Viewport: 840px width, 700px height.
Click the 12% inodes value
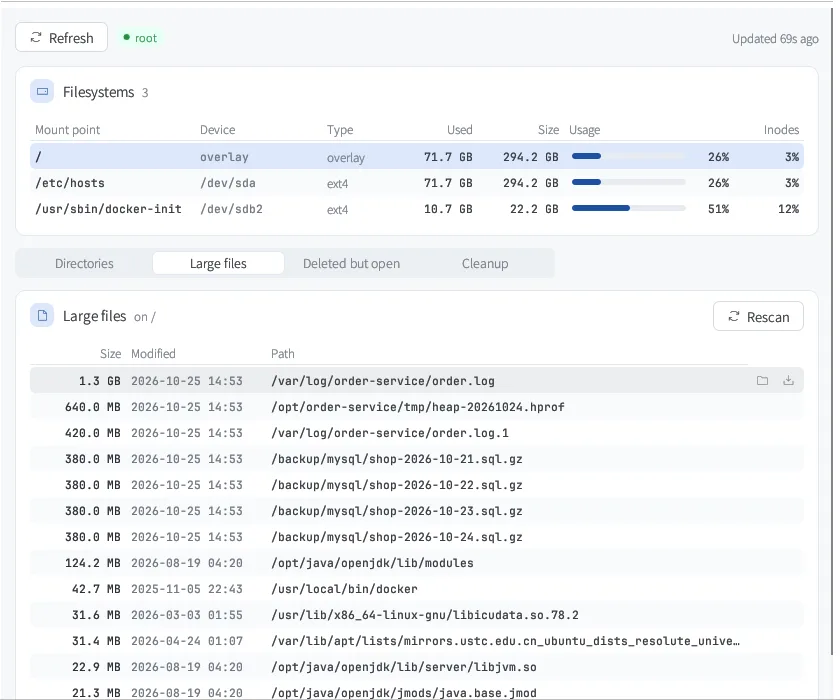[x=788, y=209]
